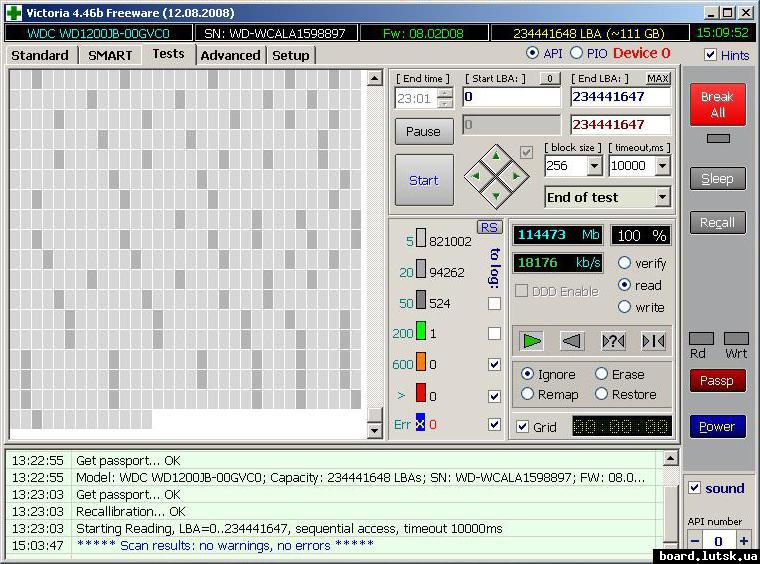Click the red Break All button
The height and width of the screenshot is (564, 760).
(717, 105)
